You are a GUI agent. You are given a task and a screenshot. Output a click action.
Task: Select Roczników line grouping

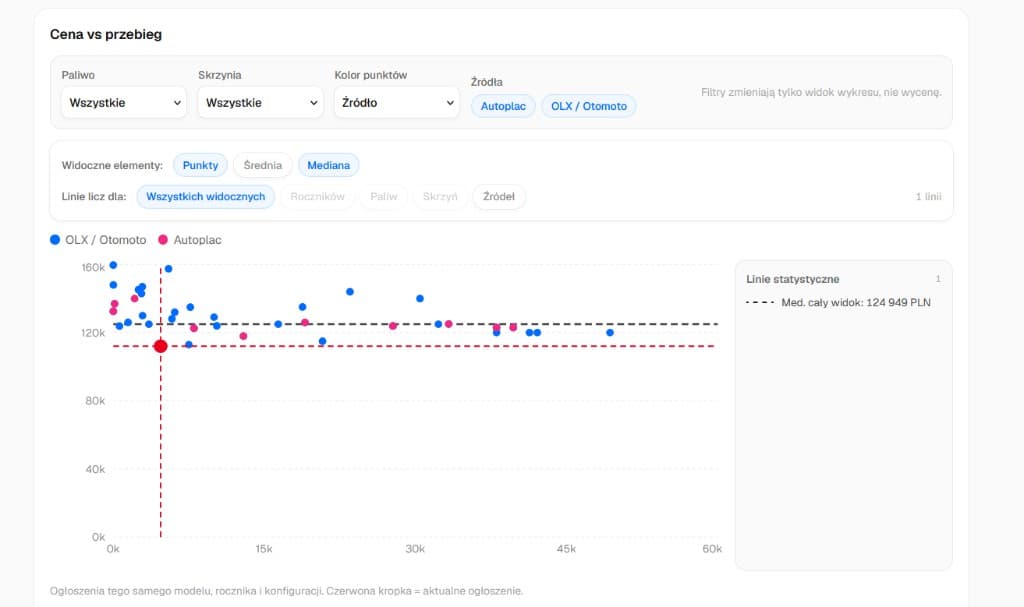click(x=317, y=197)
